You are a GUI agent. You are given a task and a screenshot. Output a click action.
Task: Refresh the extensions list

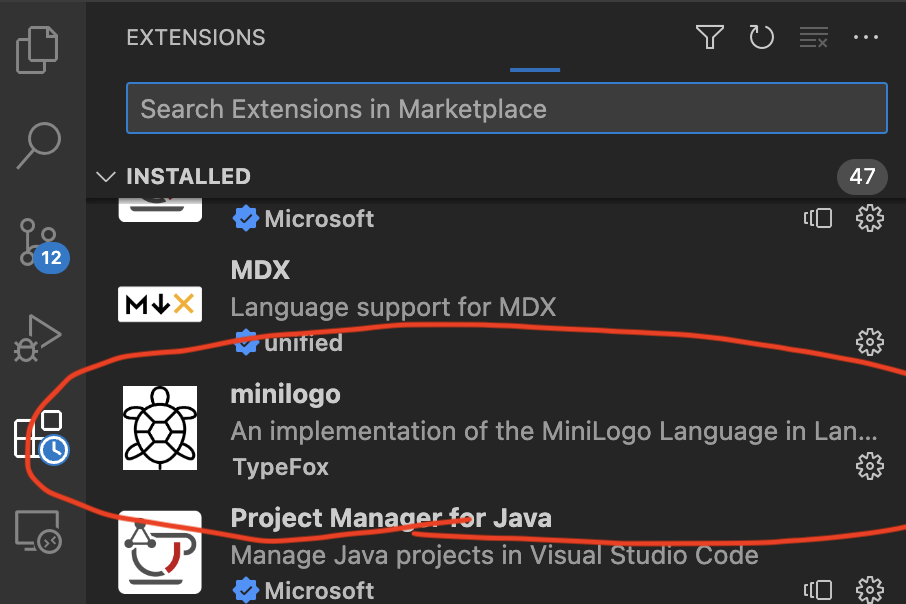[762, 38]
